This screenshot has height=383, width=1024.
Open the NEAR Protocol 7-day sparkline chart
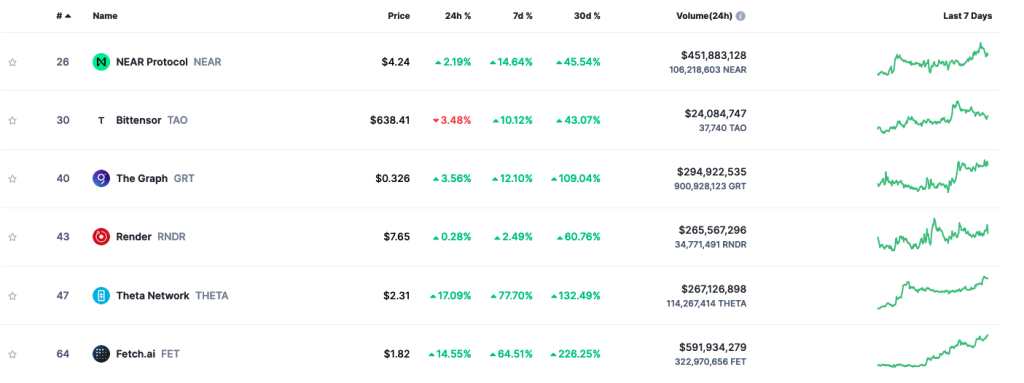pos(933,60)
